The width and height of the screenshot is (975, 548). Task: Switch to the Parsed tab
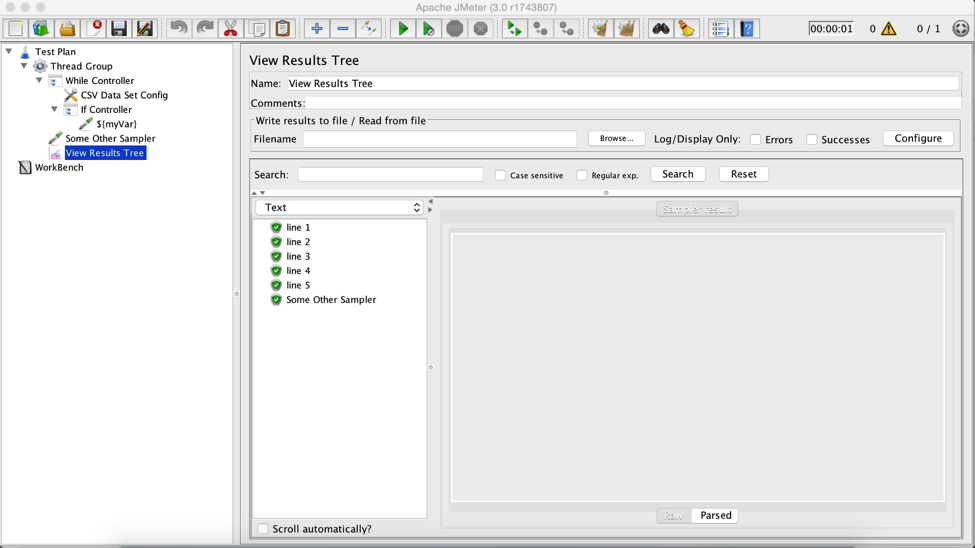(716, 516)
